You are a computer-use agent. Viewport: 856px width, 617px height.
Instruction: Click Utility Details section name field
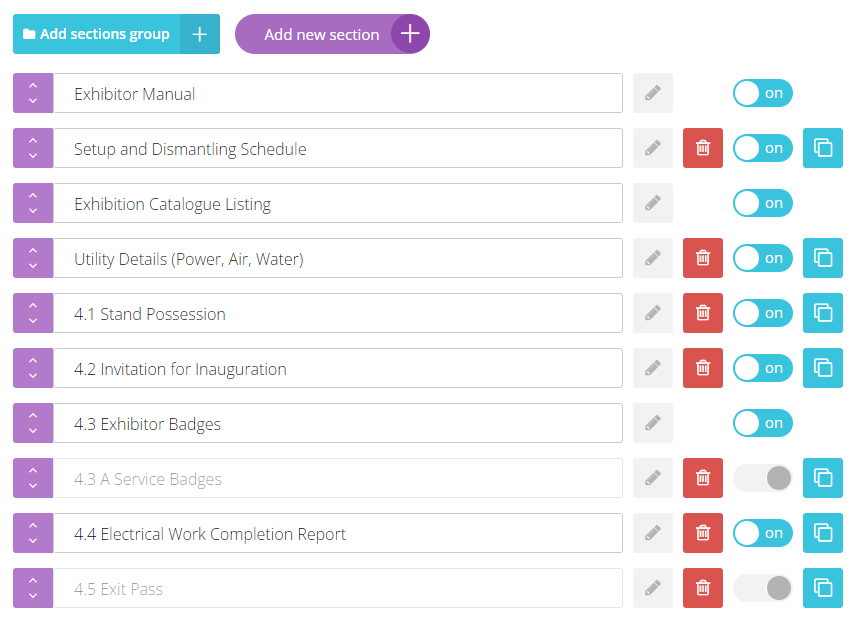(338, 258)
